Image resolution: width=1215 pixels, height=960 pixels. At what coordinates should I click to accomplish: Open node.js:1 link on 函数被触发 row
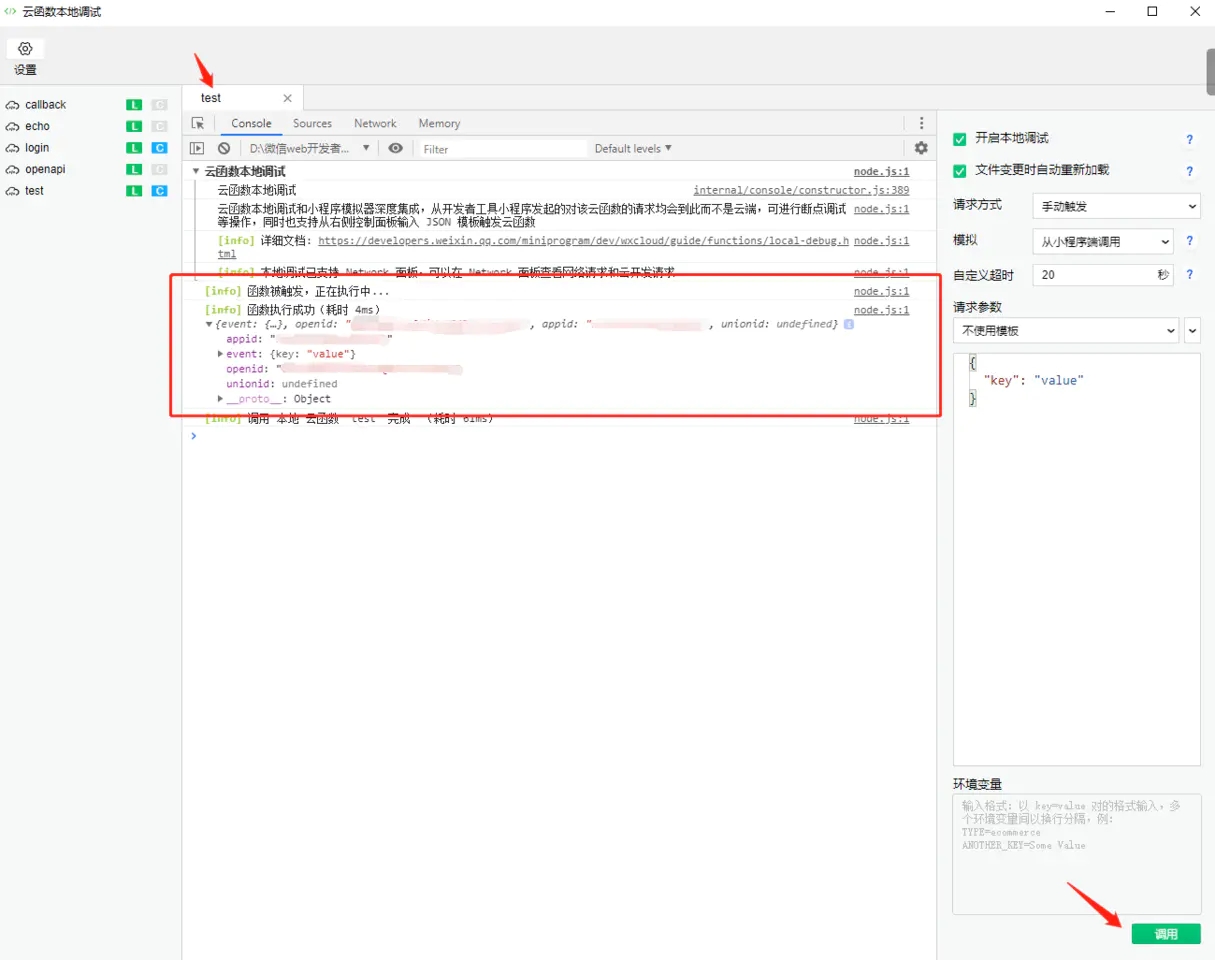[x=881, y=292]
